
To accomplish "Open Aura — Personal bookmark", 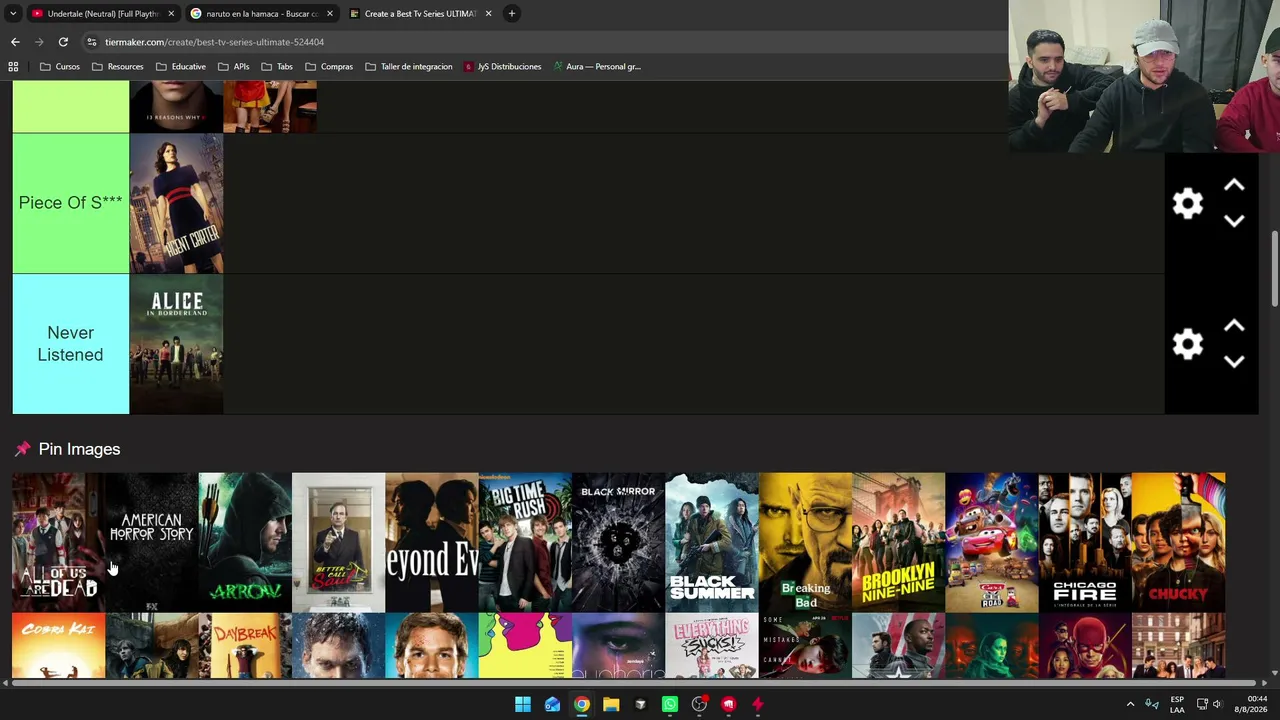I will click(x=597, y=67).
